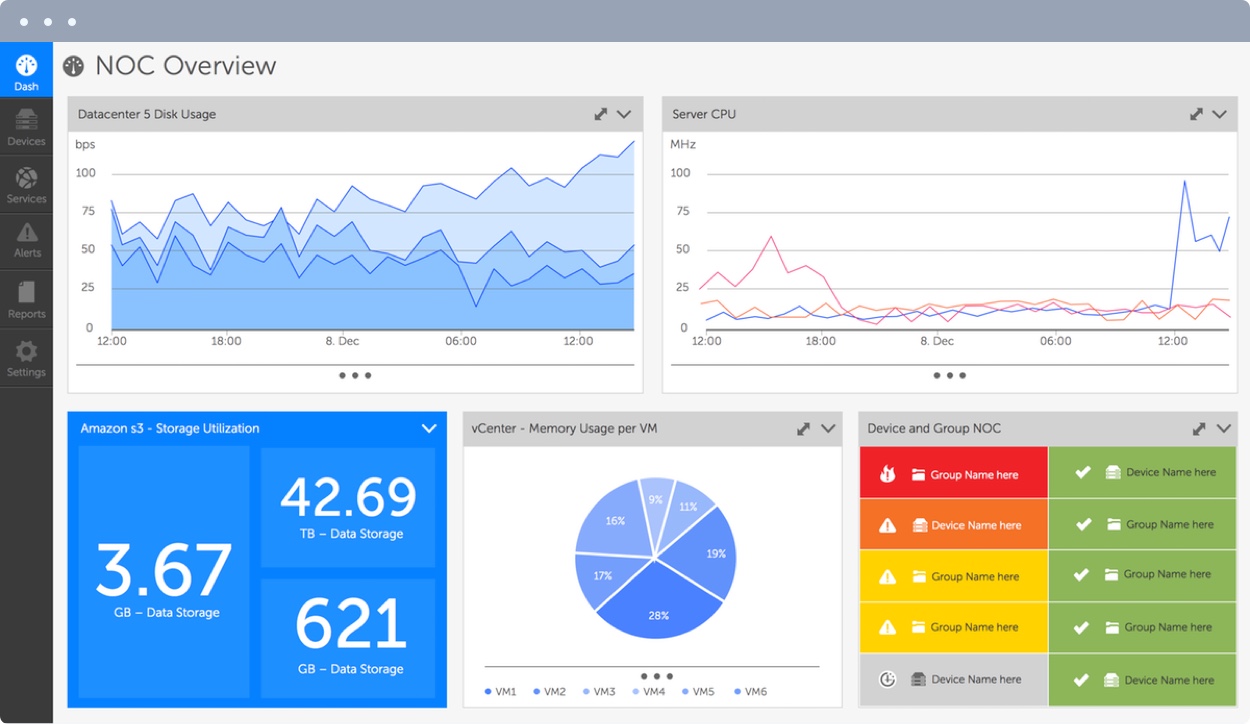This screenshot has height=724, width=1250.
Task: Click the vCenter - Memory Usage per VM title
Action: click(x=565, y=428)
